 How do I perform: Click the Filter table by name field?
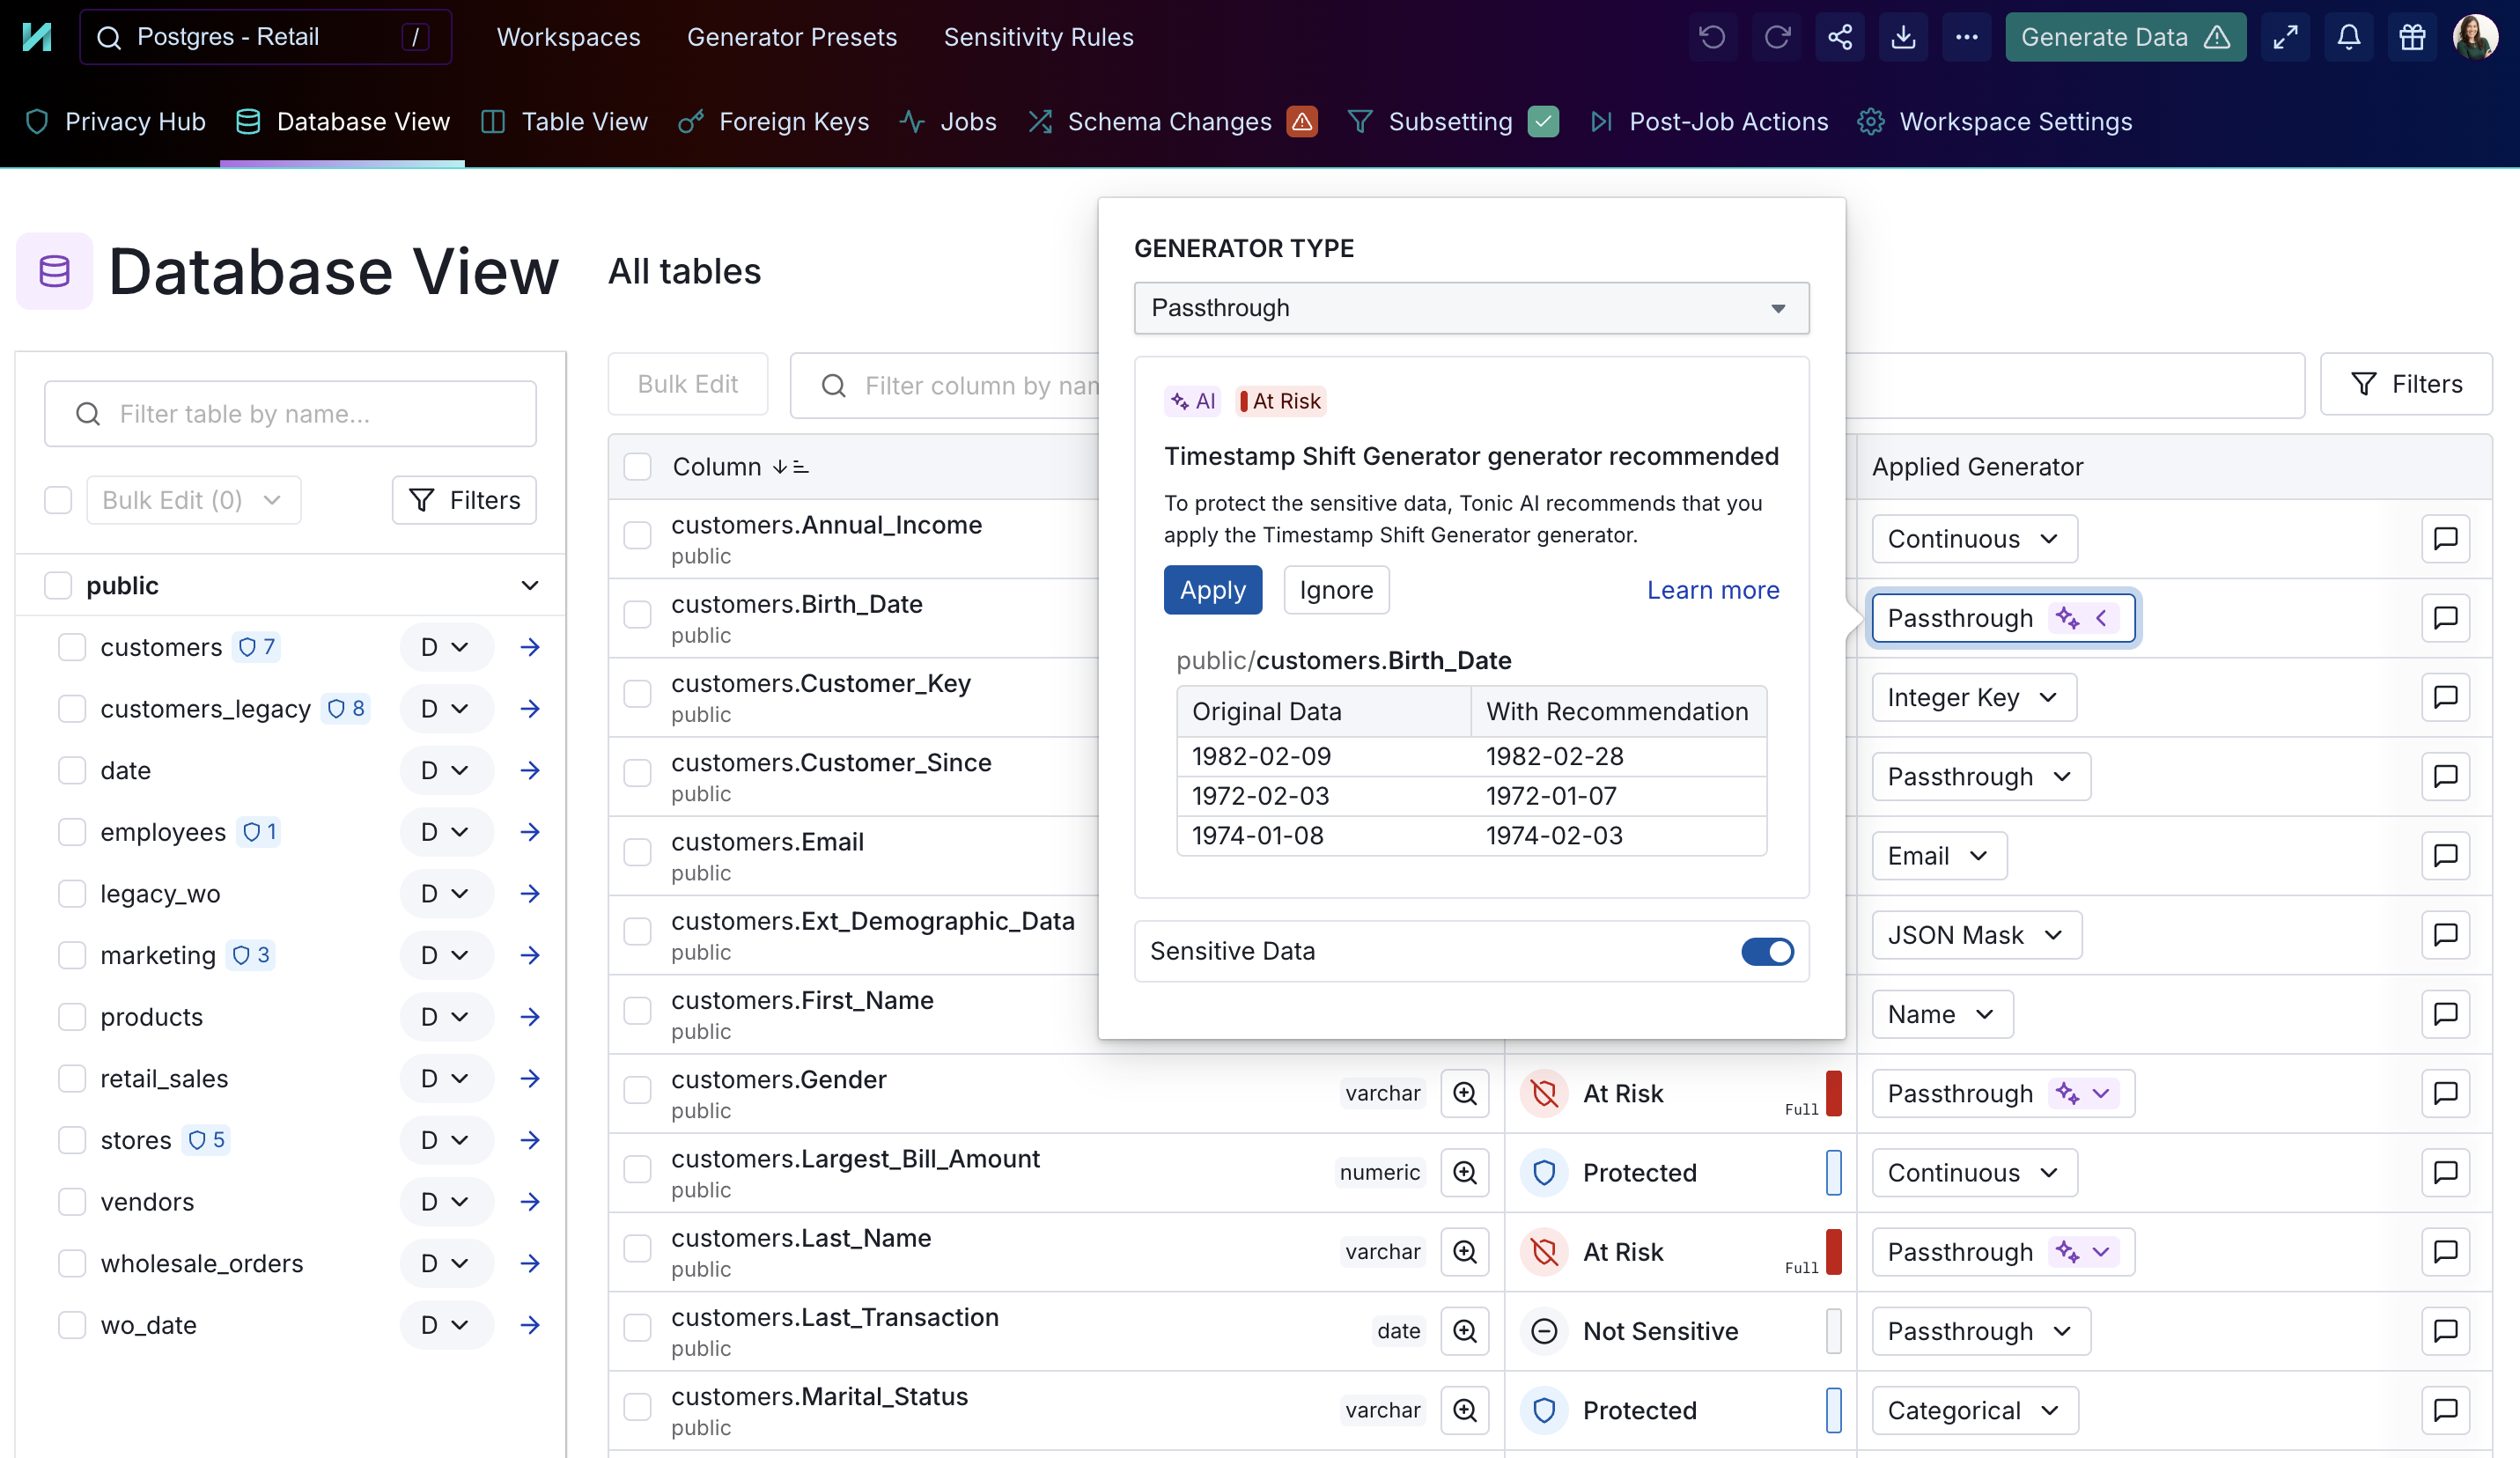(290, 414)
